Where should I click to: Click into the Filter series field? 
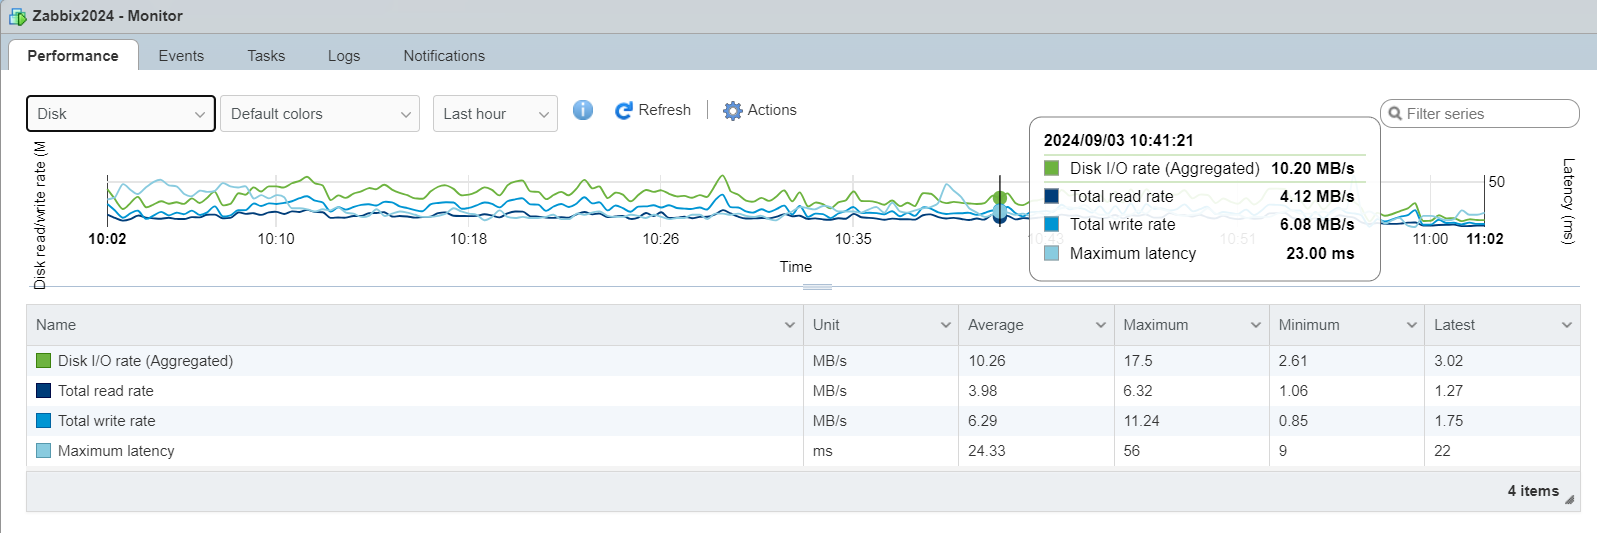(x=1487, y=114)
